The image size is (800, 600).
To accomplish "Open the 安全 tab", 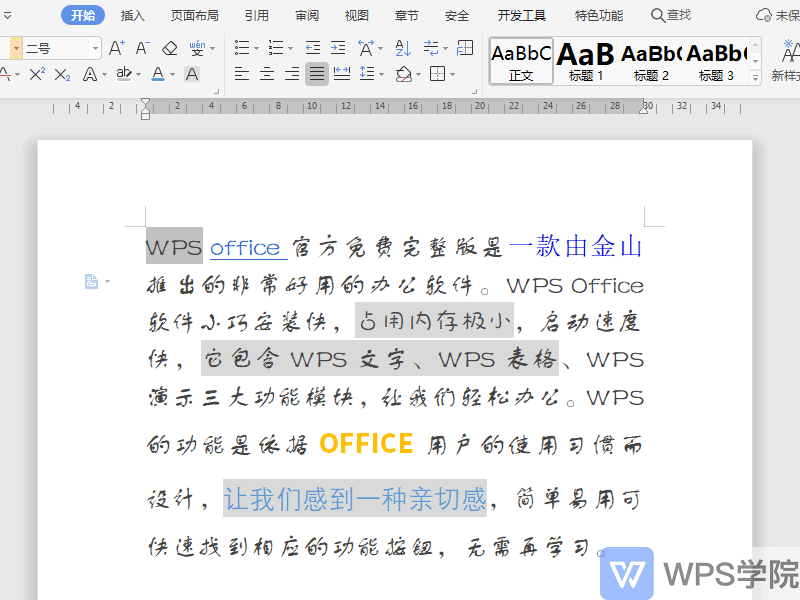I will [457, 16].
